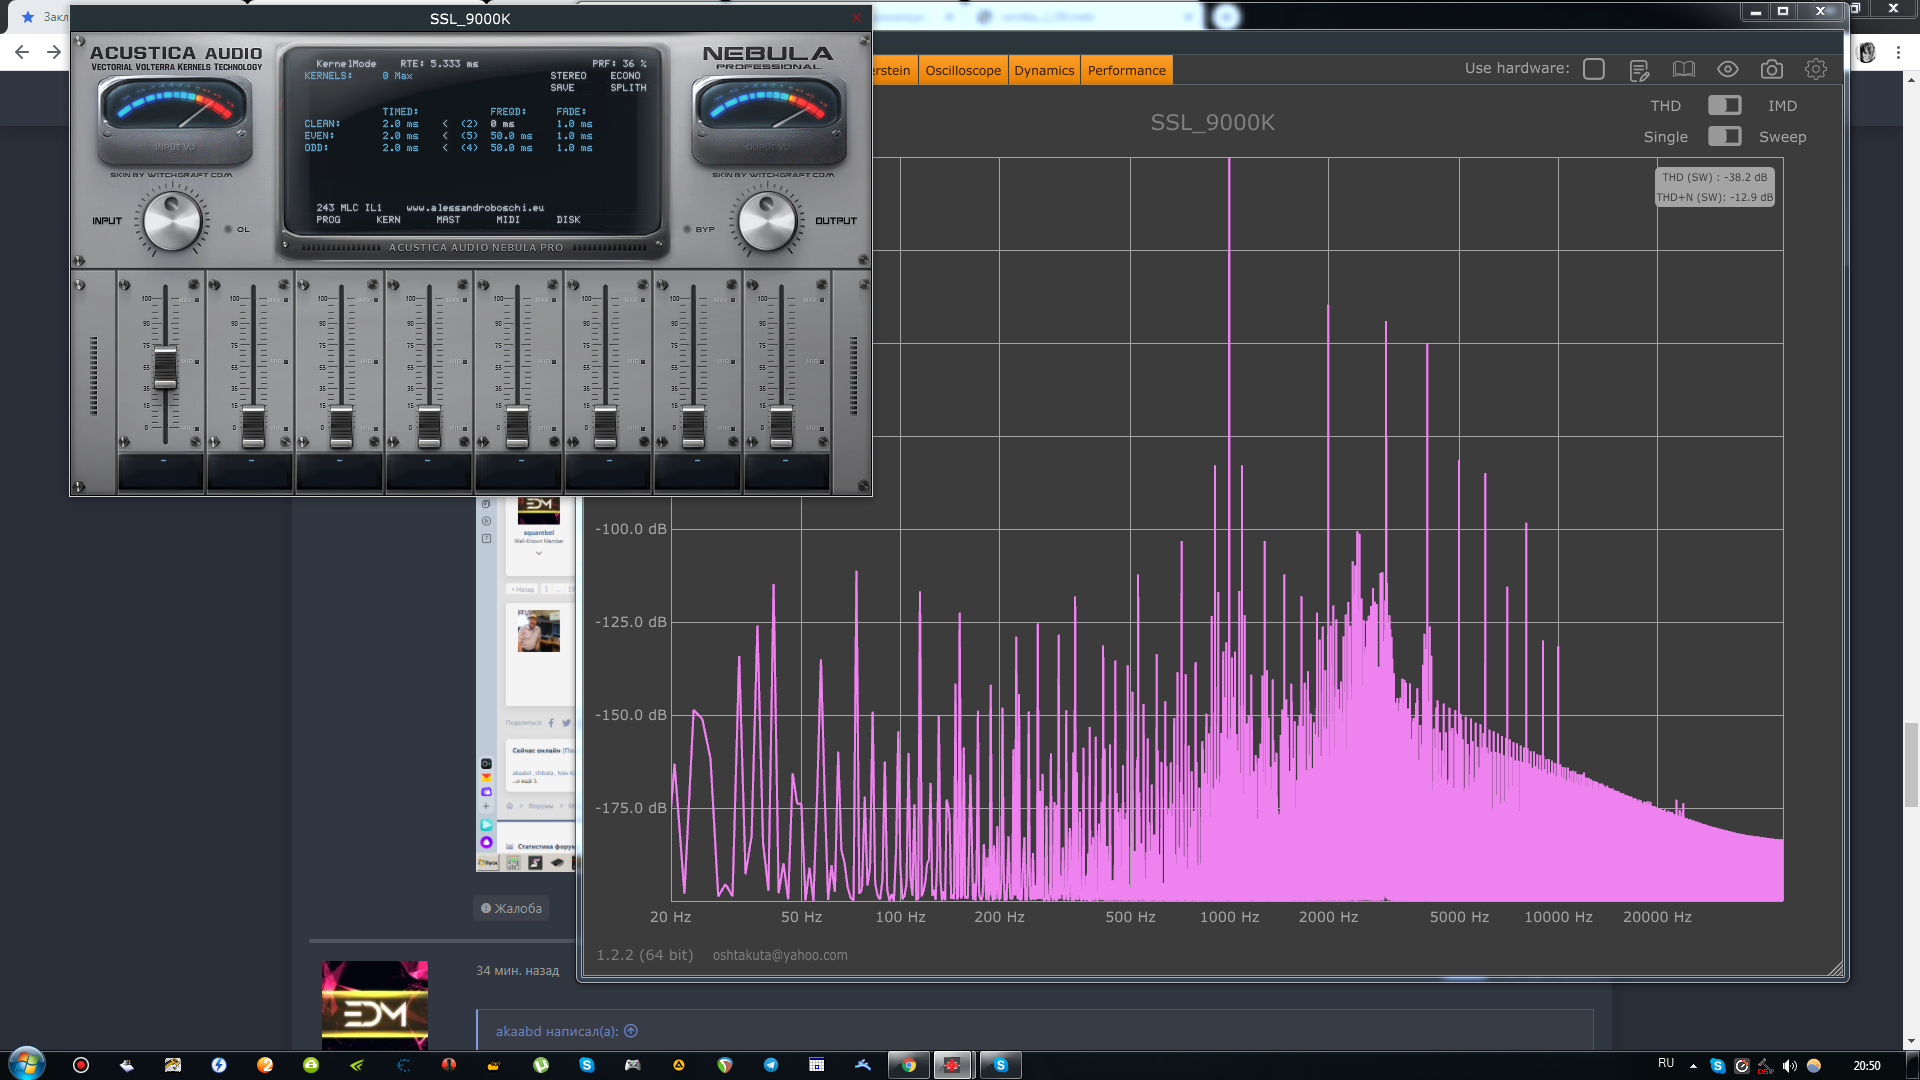
Task: Click the analyzer resize grip corner
Action: click(x=1836, y=968)
